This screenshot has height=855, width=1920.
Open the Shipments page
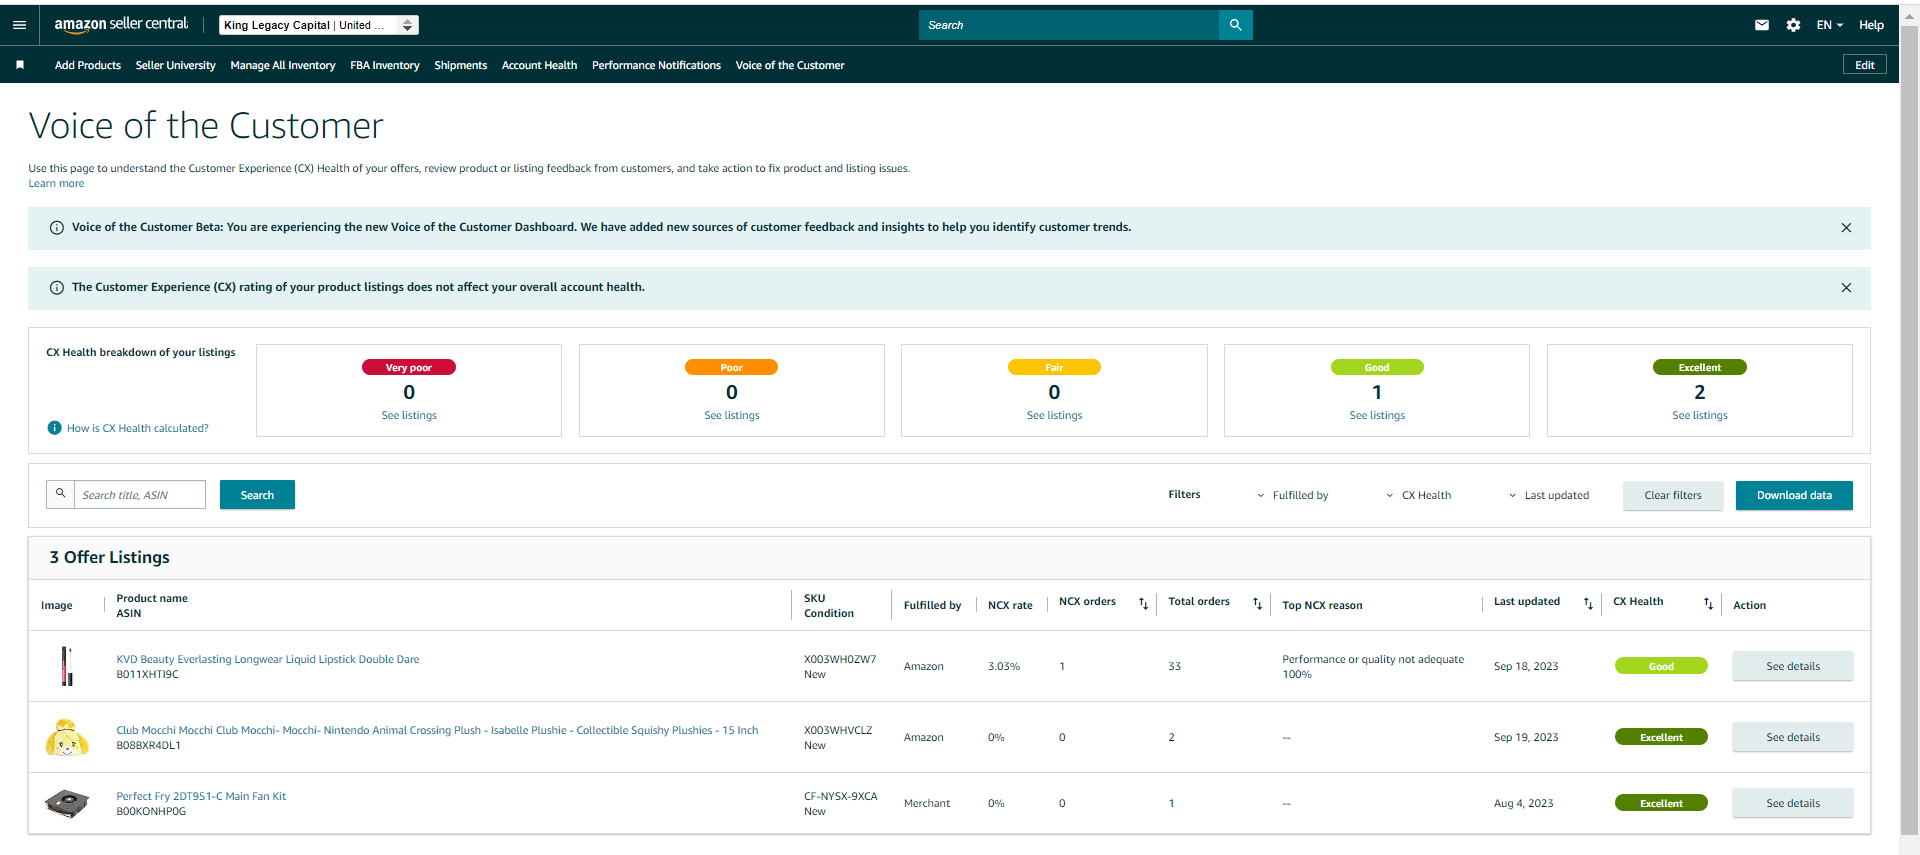[461, 65]
